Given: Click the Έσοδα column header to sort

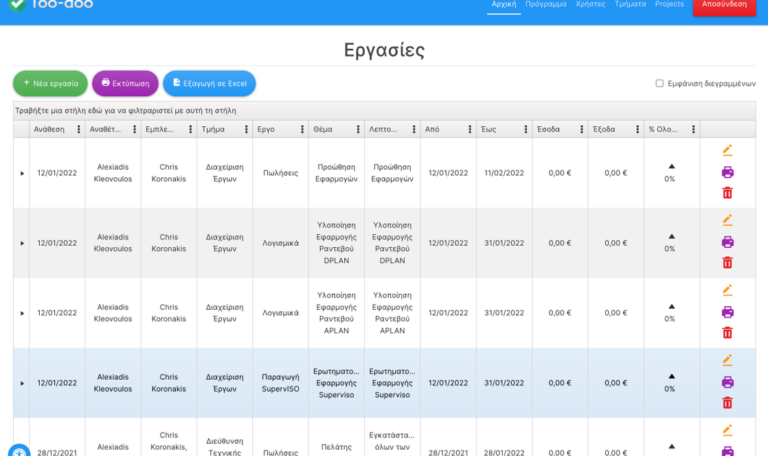Looking at the screenshot, I should pyautogui.click(x=549, y=129).
